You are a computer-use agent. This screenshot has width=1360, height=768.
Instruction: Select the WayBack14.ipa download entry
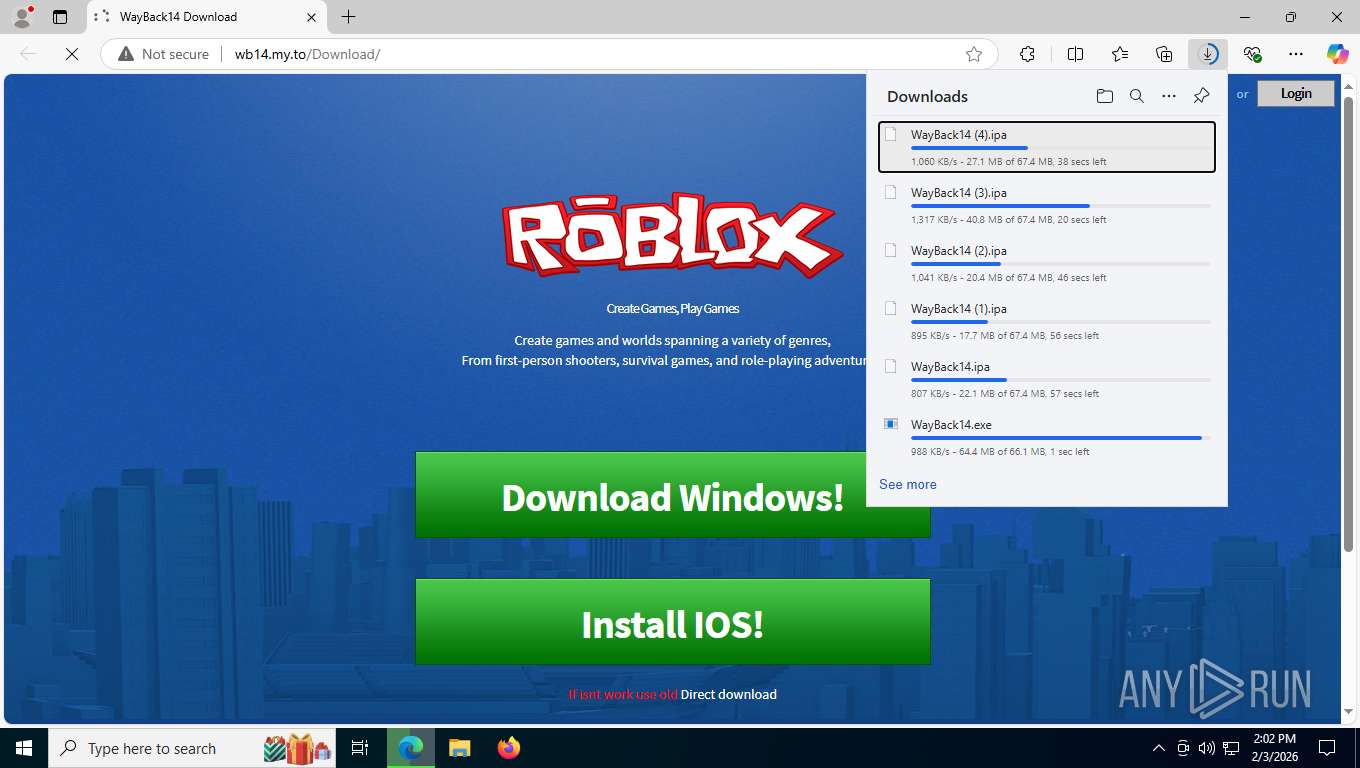point(1047,379)
